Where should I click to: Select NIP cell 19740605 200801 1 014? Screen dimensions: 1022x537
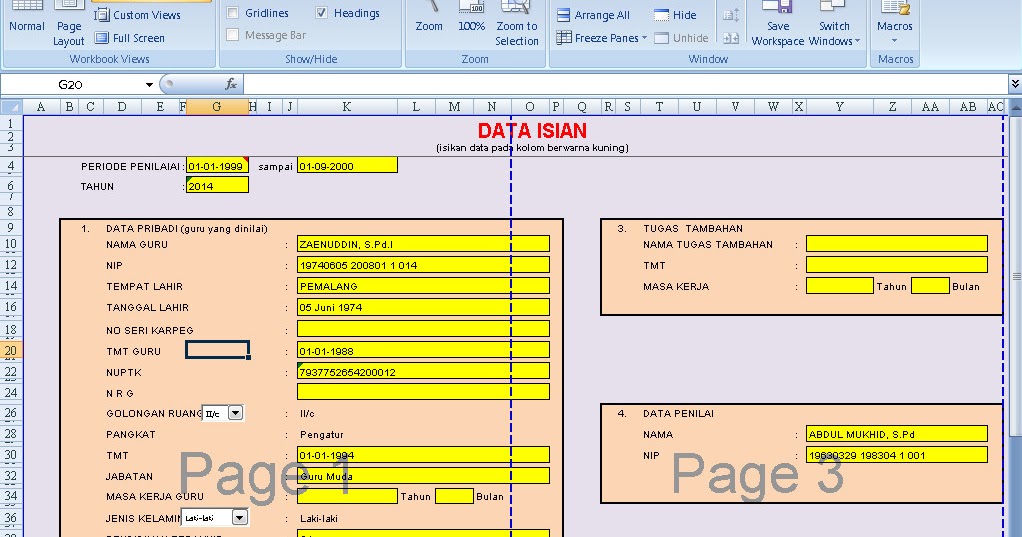(423, 265)
